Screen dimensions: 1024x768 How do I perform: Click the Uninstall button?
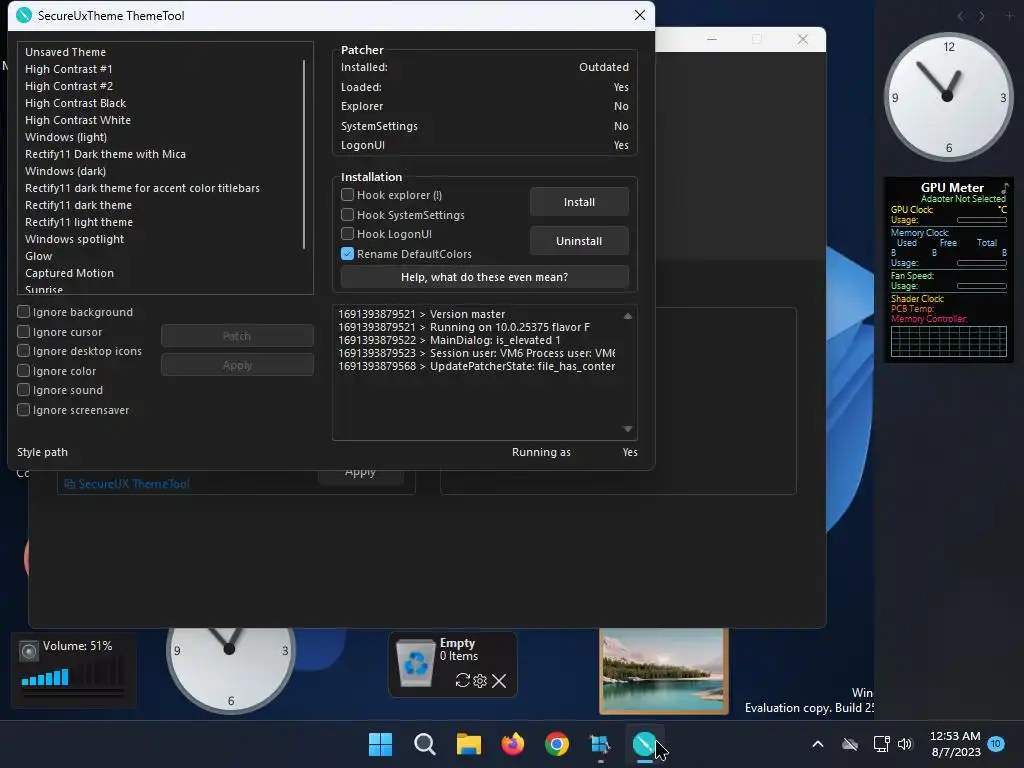point(579,241)
